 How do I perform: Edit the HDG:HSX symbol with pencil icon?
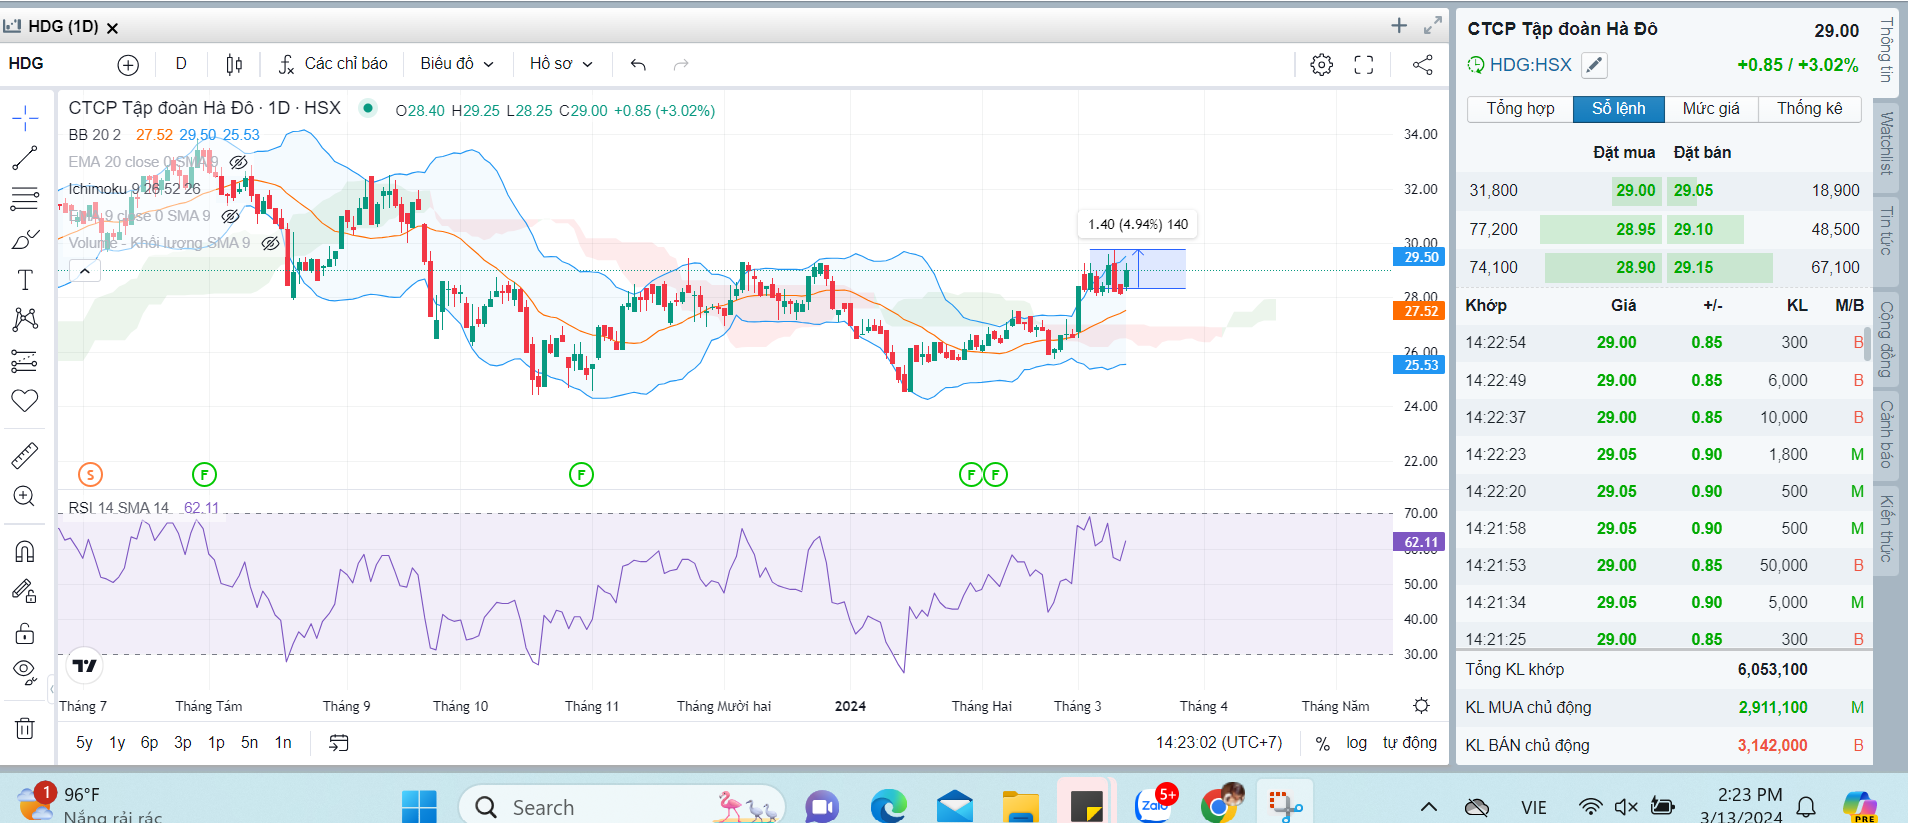pyautogui.click(x=1595, y=65)
